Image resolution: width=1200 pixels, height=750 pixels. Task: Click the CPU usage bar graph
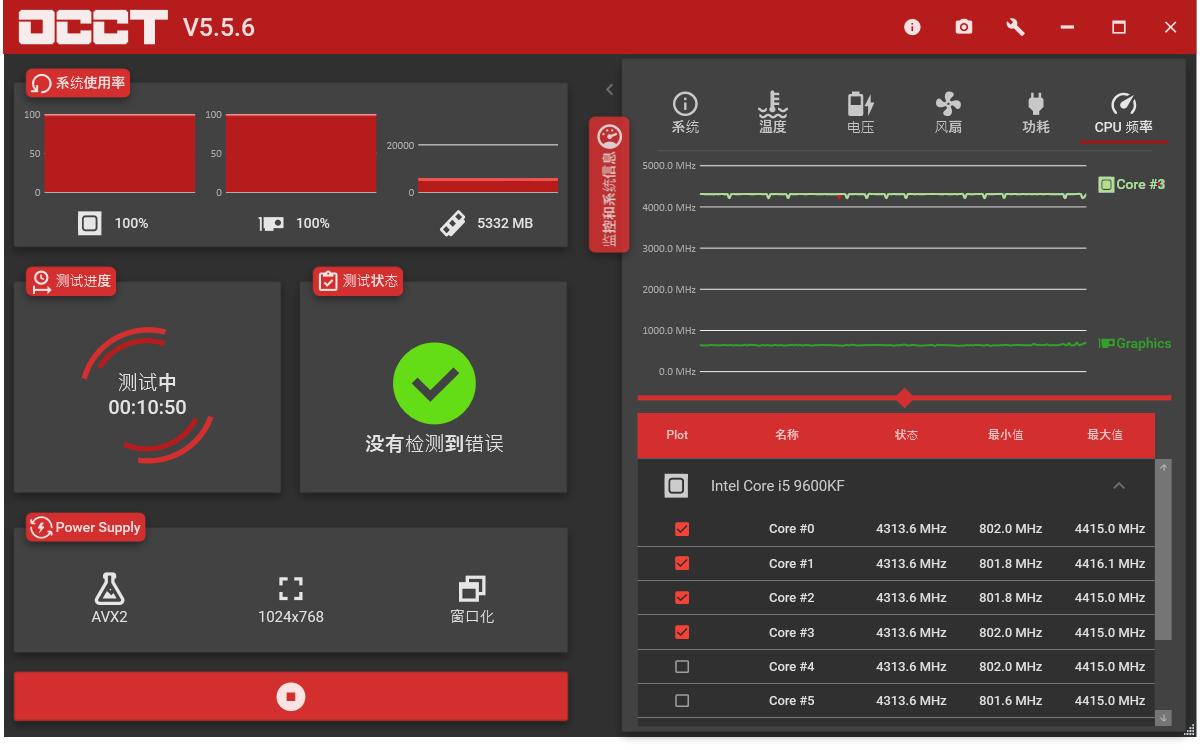click(x=120, y=153)
